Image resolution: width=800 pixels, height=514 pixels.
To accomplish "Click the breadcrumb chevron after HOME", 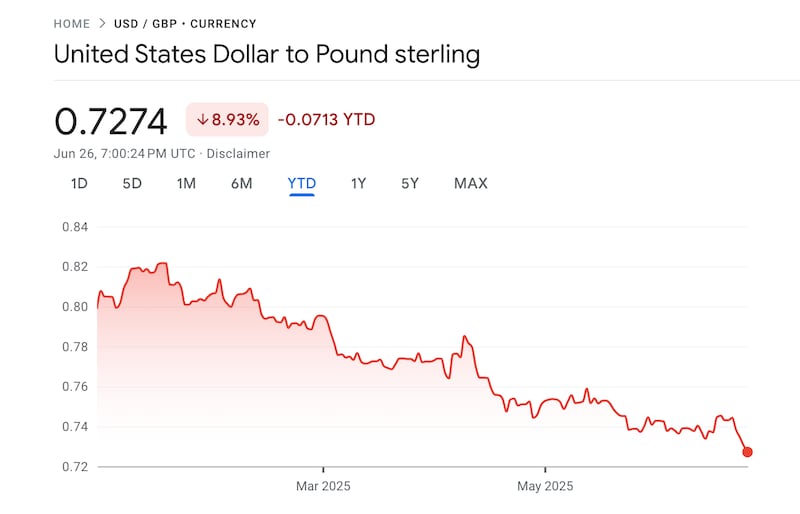I will point(100,23).
